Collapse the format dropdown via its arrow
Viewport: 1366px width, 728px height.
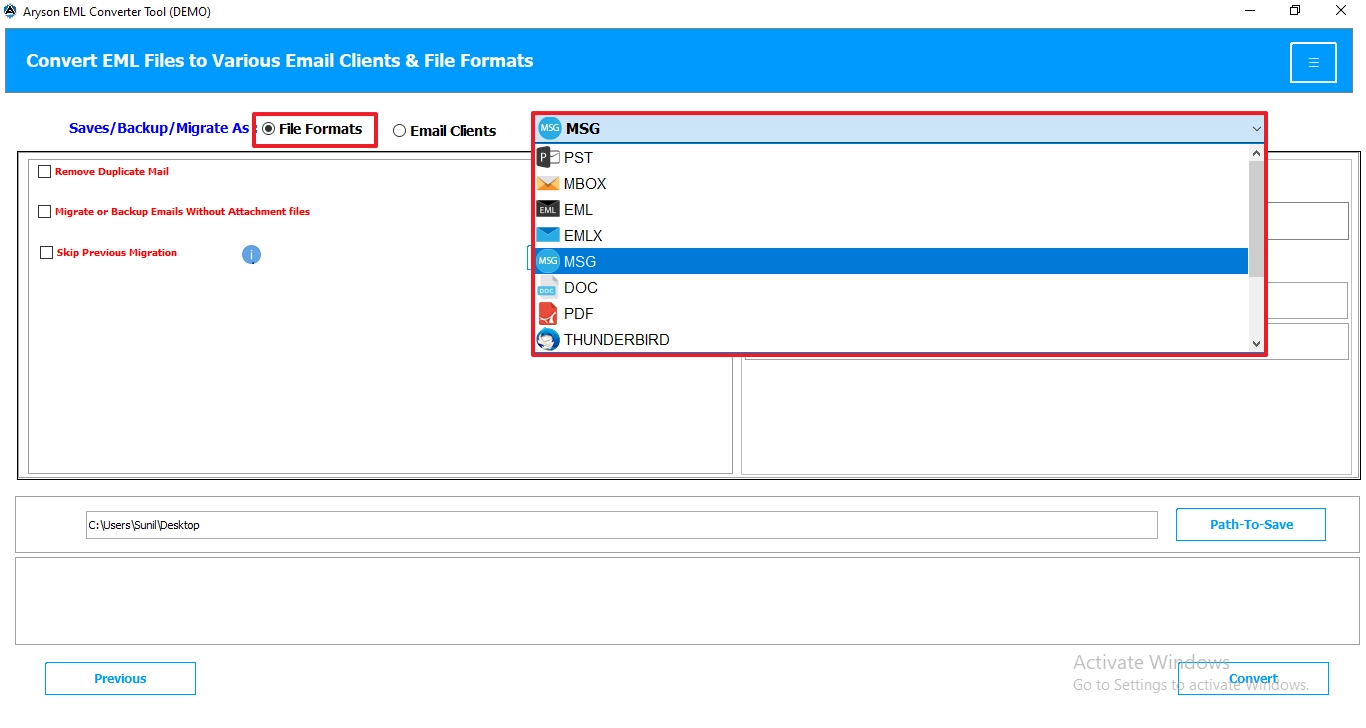pyautogui.click(x=1256, y=129)
